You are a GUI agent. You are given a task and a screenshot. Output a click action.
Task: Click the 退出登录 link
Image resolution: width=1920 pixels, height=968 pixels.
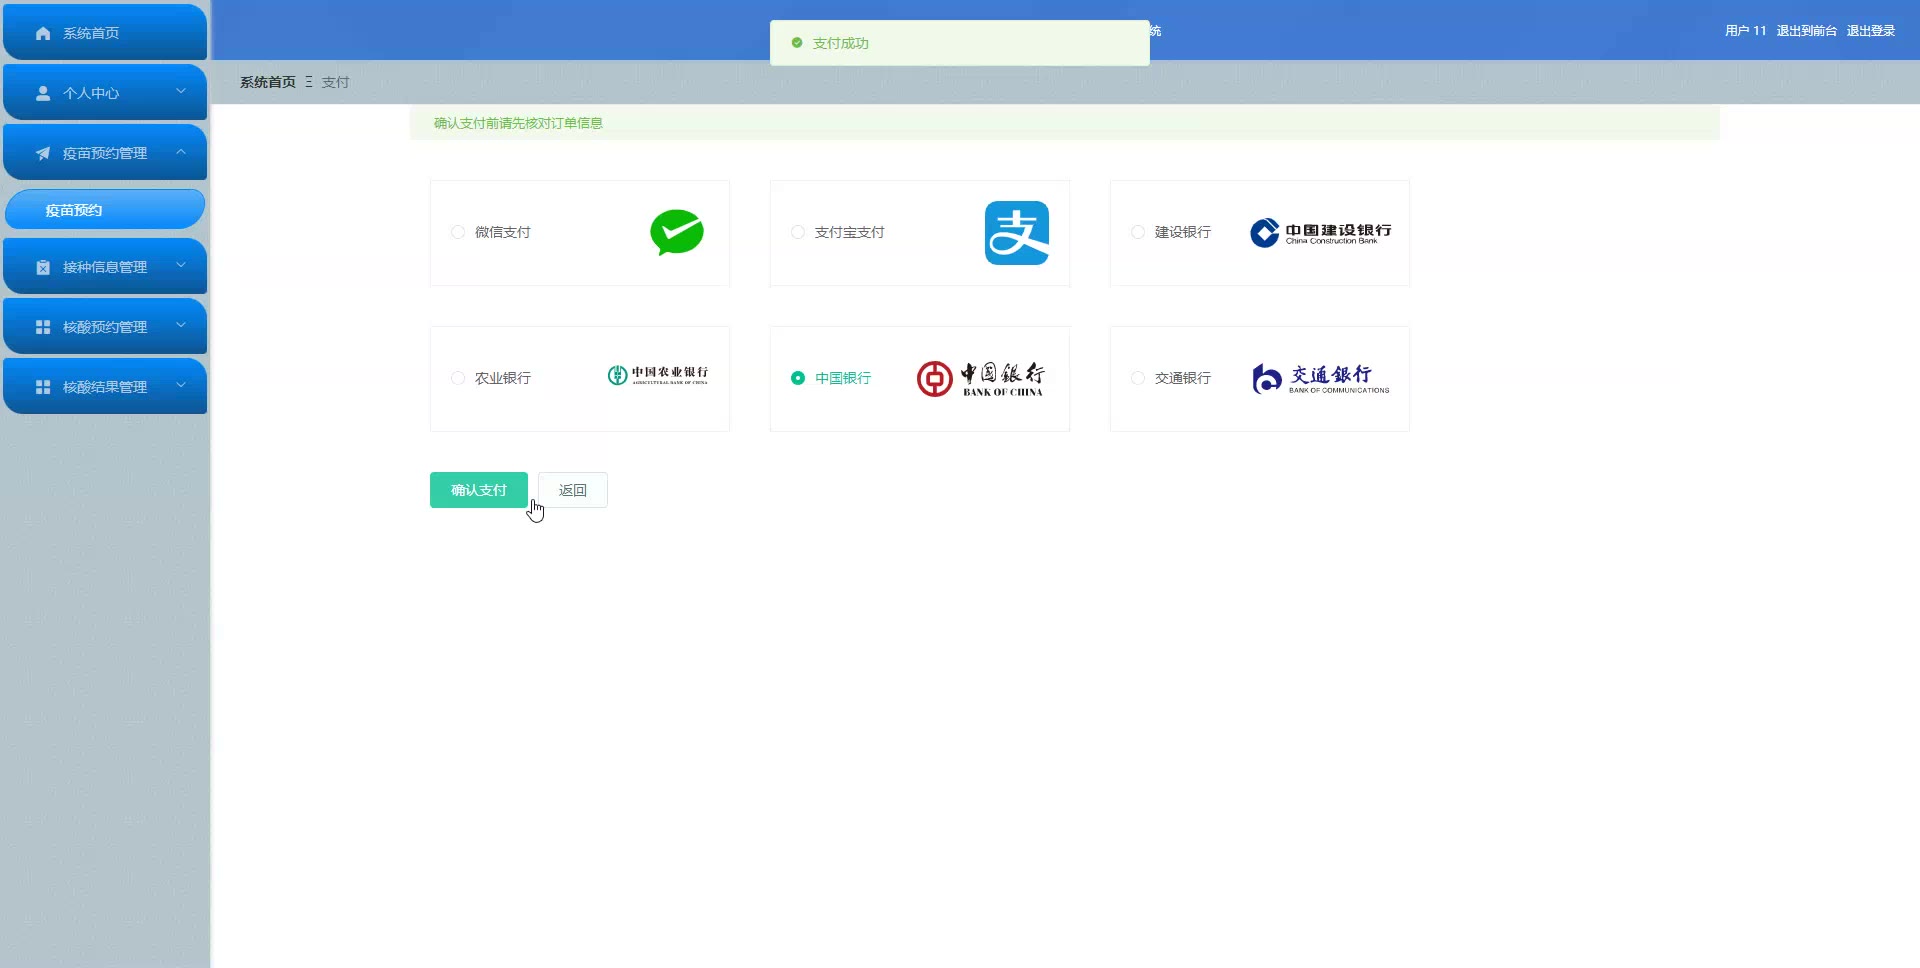(x=1871, y=31)
